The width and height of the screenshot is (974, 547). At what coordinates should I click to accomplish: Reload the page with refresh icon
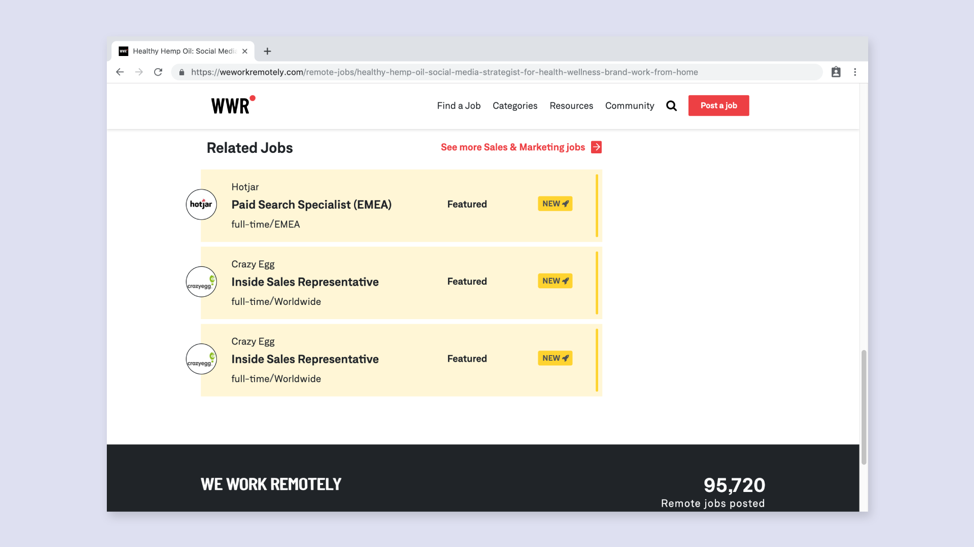tap(158, 72)
